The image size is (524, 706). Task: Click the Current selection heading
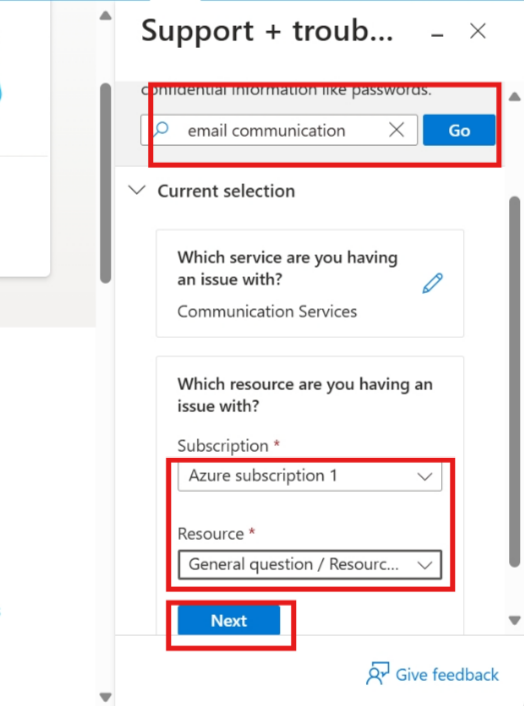click(x=226, y=191)
